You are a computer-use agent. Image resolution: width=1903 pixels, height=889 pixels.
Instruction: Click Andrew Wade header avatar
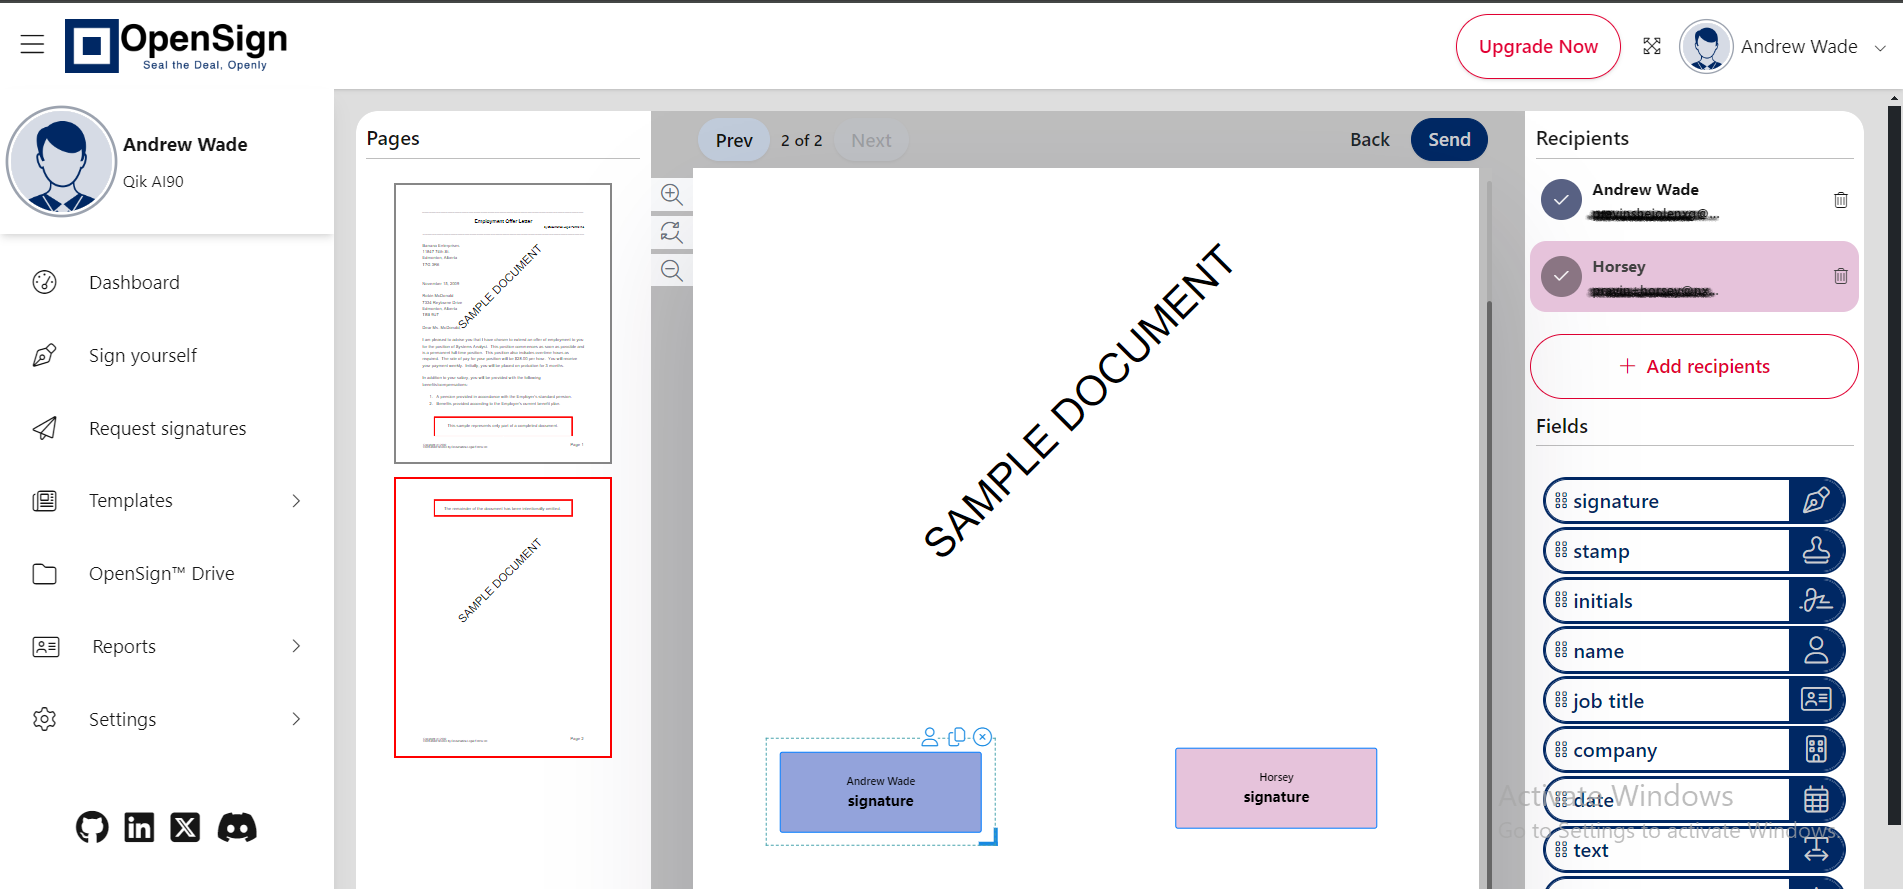tap(1706, 46)
